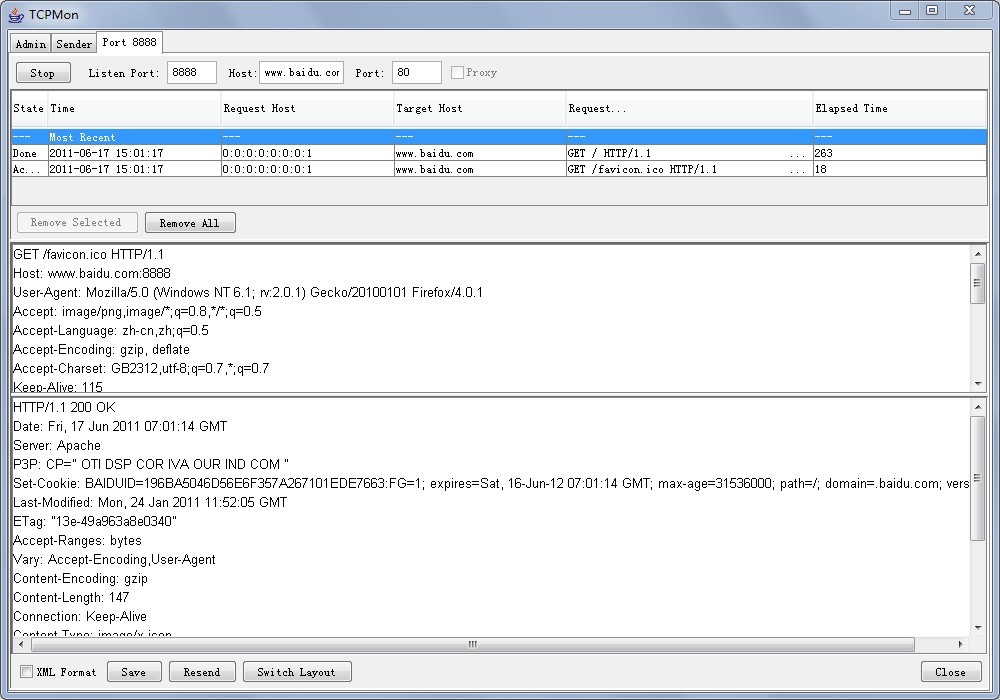Viewport: 1000px width, 700px height.
Task: Close the TCPMon window via title bar
Action: click(x=970, y=11)
